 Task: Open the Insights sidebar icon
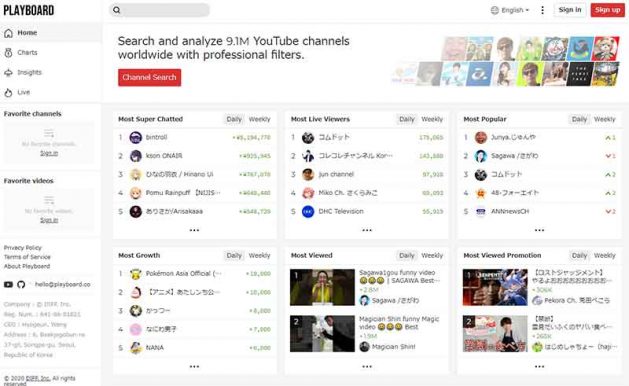point(8,73)
